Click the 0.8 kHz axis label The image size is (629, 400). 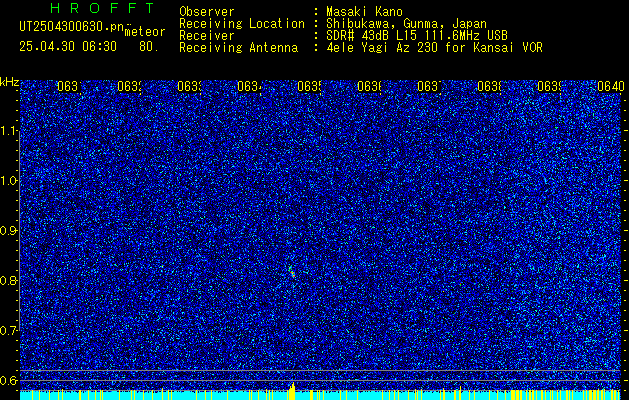pyautogui.click(x=9, y=280)
